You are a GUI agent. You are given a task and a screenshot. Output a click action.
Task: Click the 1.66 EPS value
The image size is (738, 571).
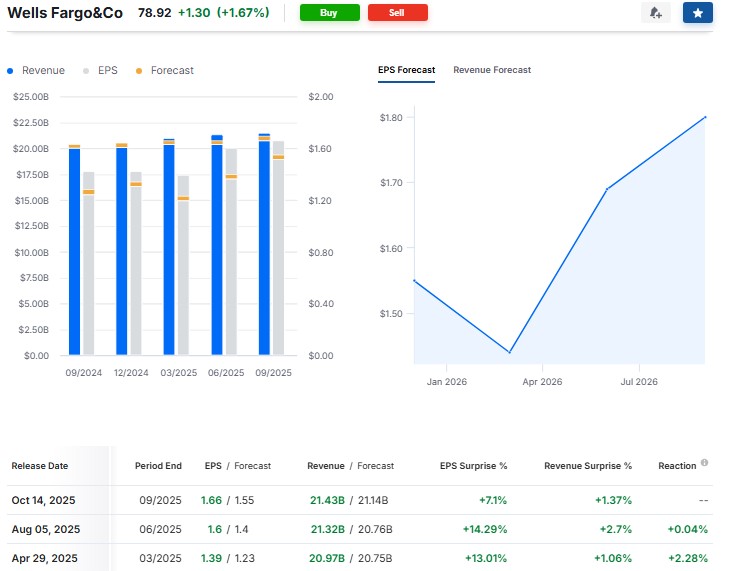click(x=211, y=500)
